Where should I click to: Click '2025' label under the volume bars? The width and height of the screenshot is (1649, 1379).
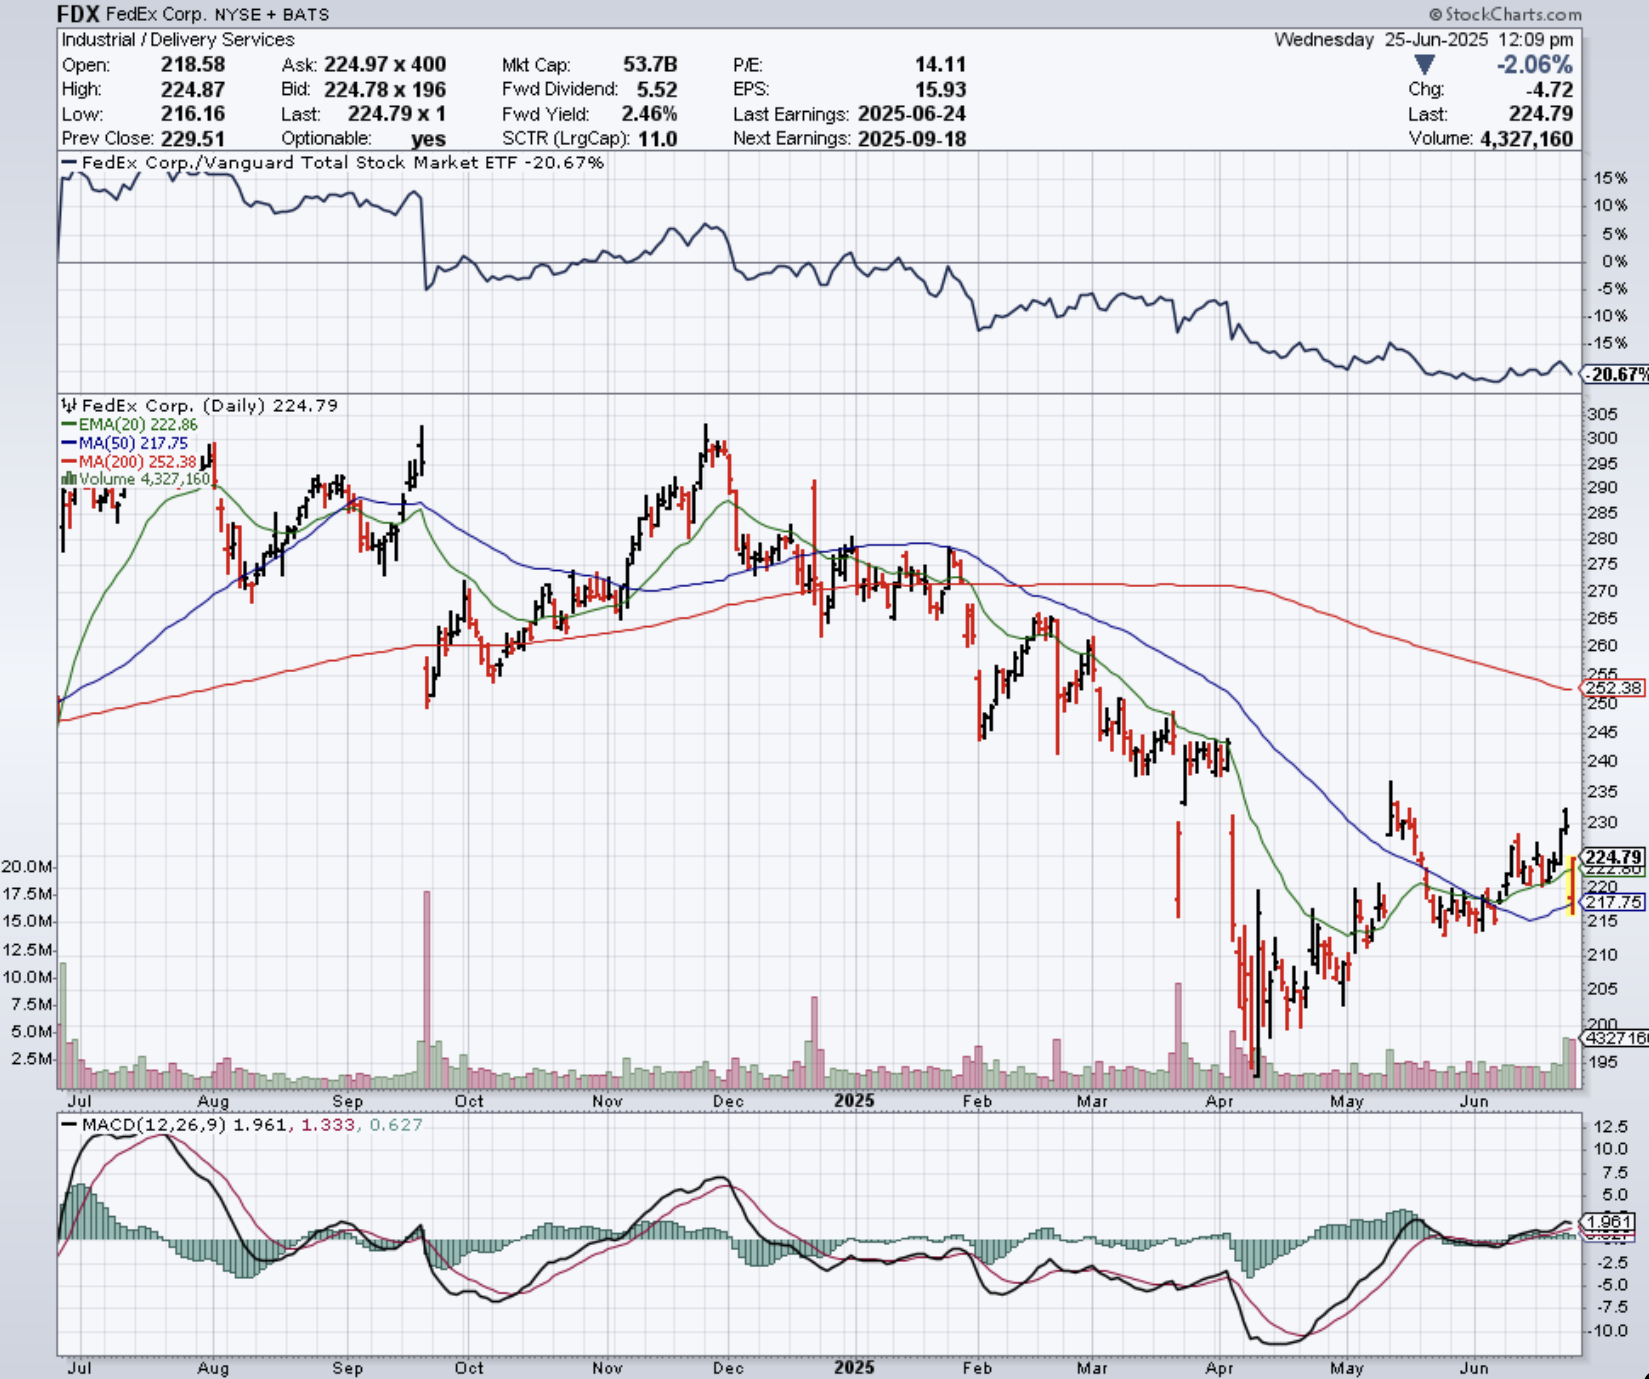point(855,1101)
